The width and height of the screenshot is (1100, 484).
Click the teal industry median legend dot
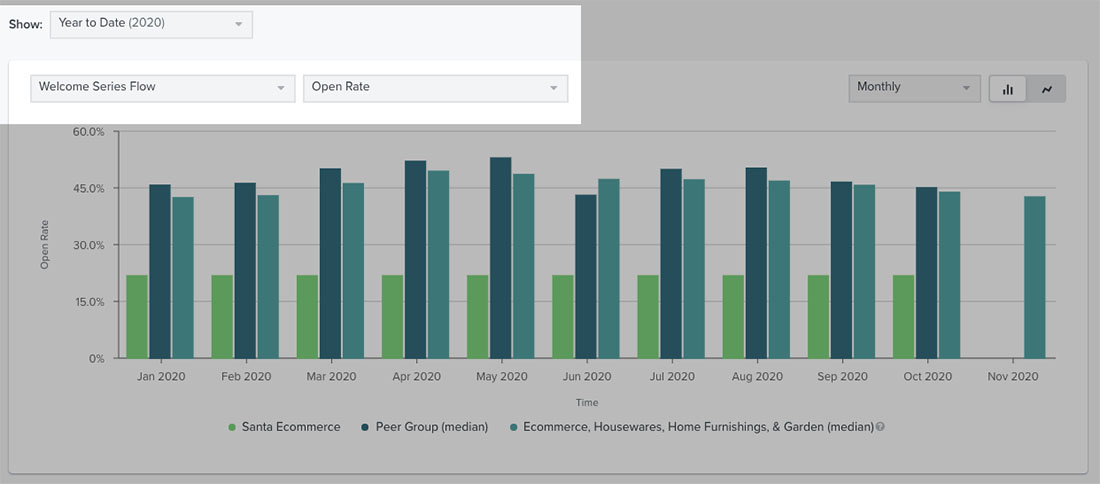(512, 427)
